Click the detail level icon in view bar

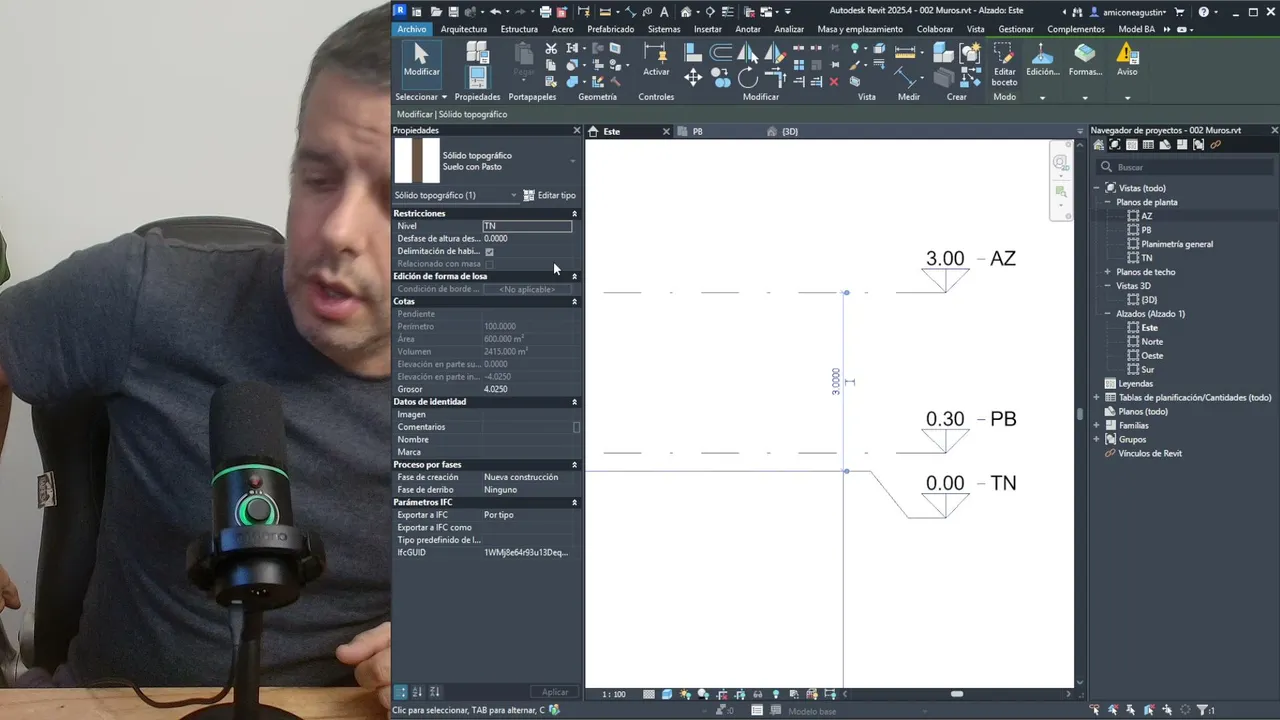650,694
